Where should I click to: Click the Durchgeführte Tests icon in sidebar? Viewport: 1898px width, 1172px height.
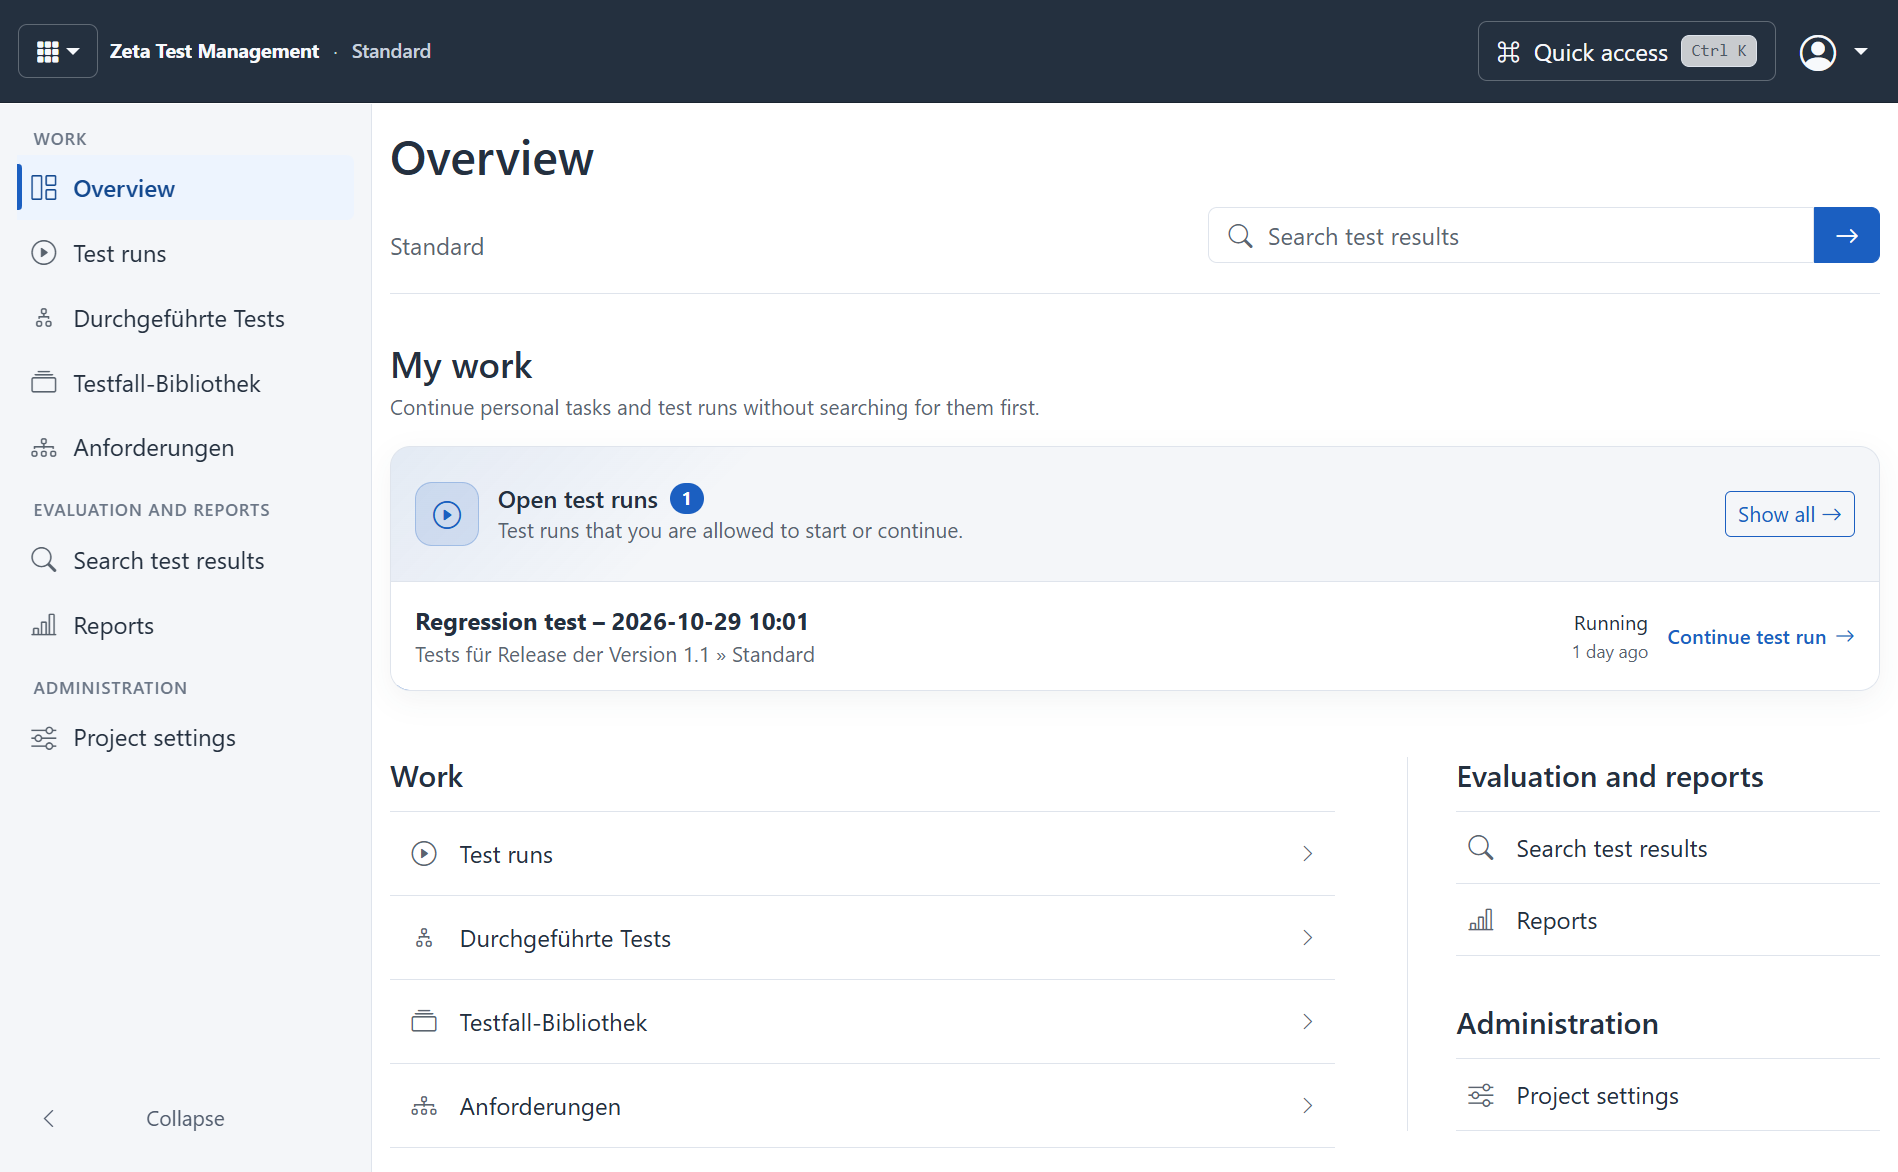pyautogui.click(x=44, y=318)
